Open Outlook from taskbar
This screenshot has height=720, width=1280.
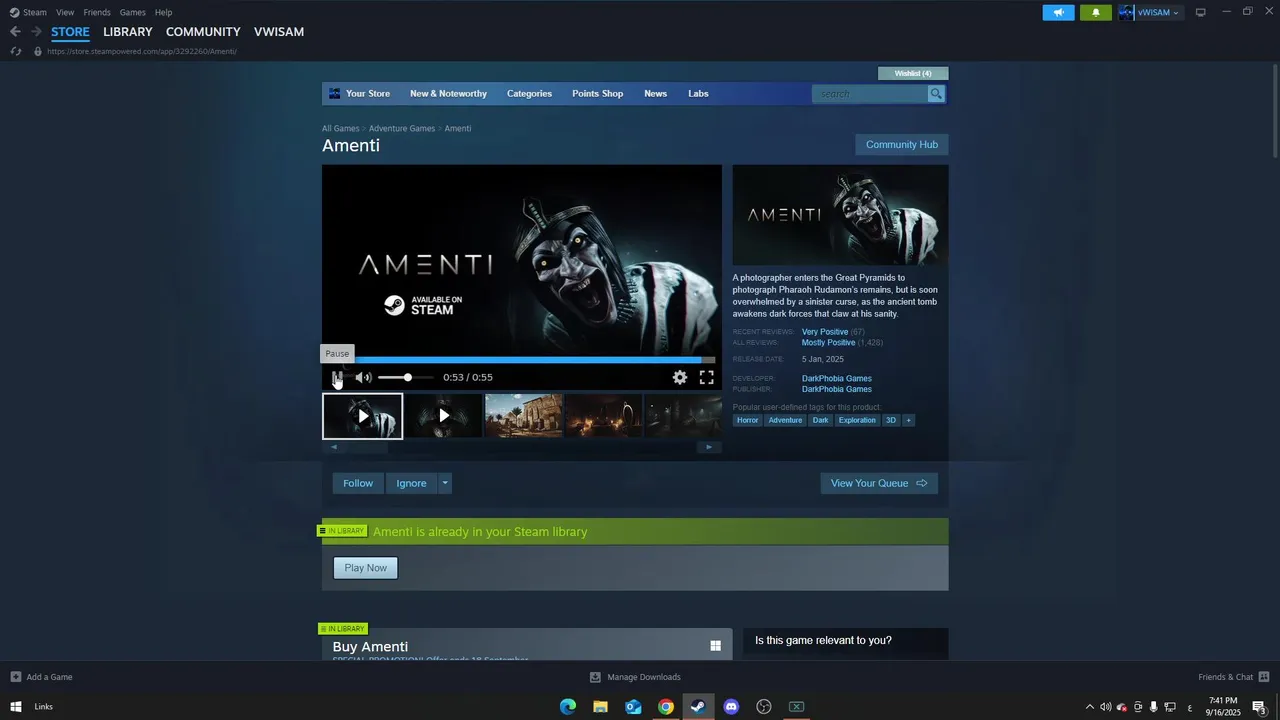(x=633, y=707)
